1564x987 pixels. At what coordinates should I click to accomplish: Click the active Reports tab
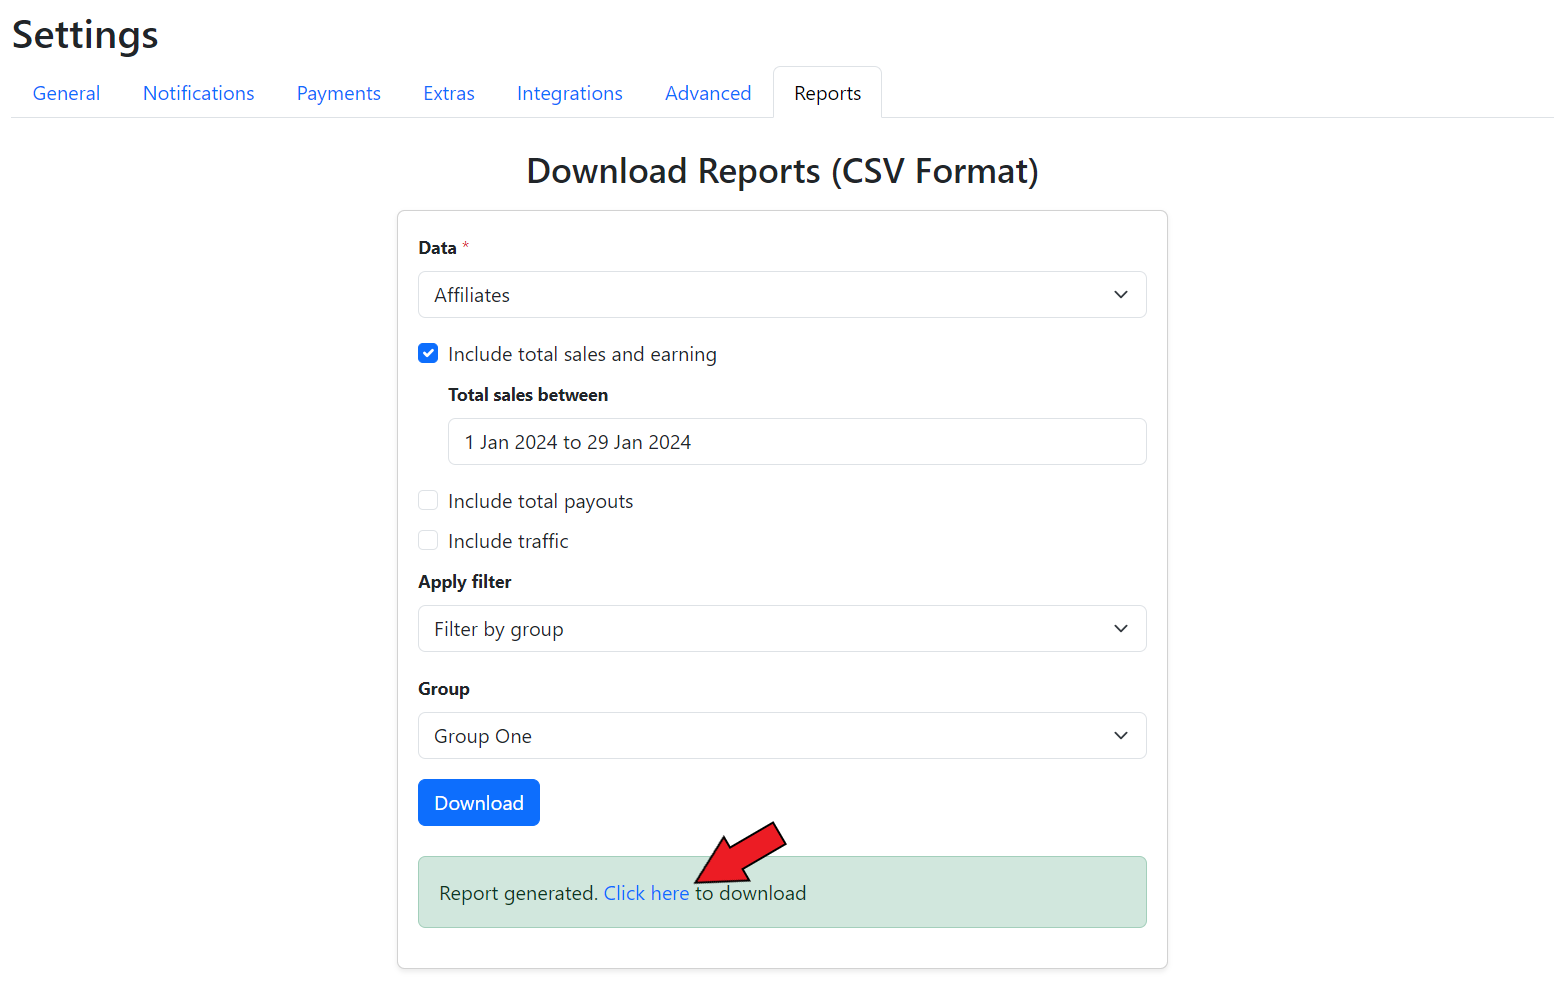pyautogui.click(x=827, y=93)
